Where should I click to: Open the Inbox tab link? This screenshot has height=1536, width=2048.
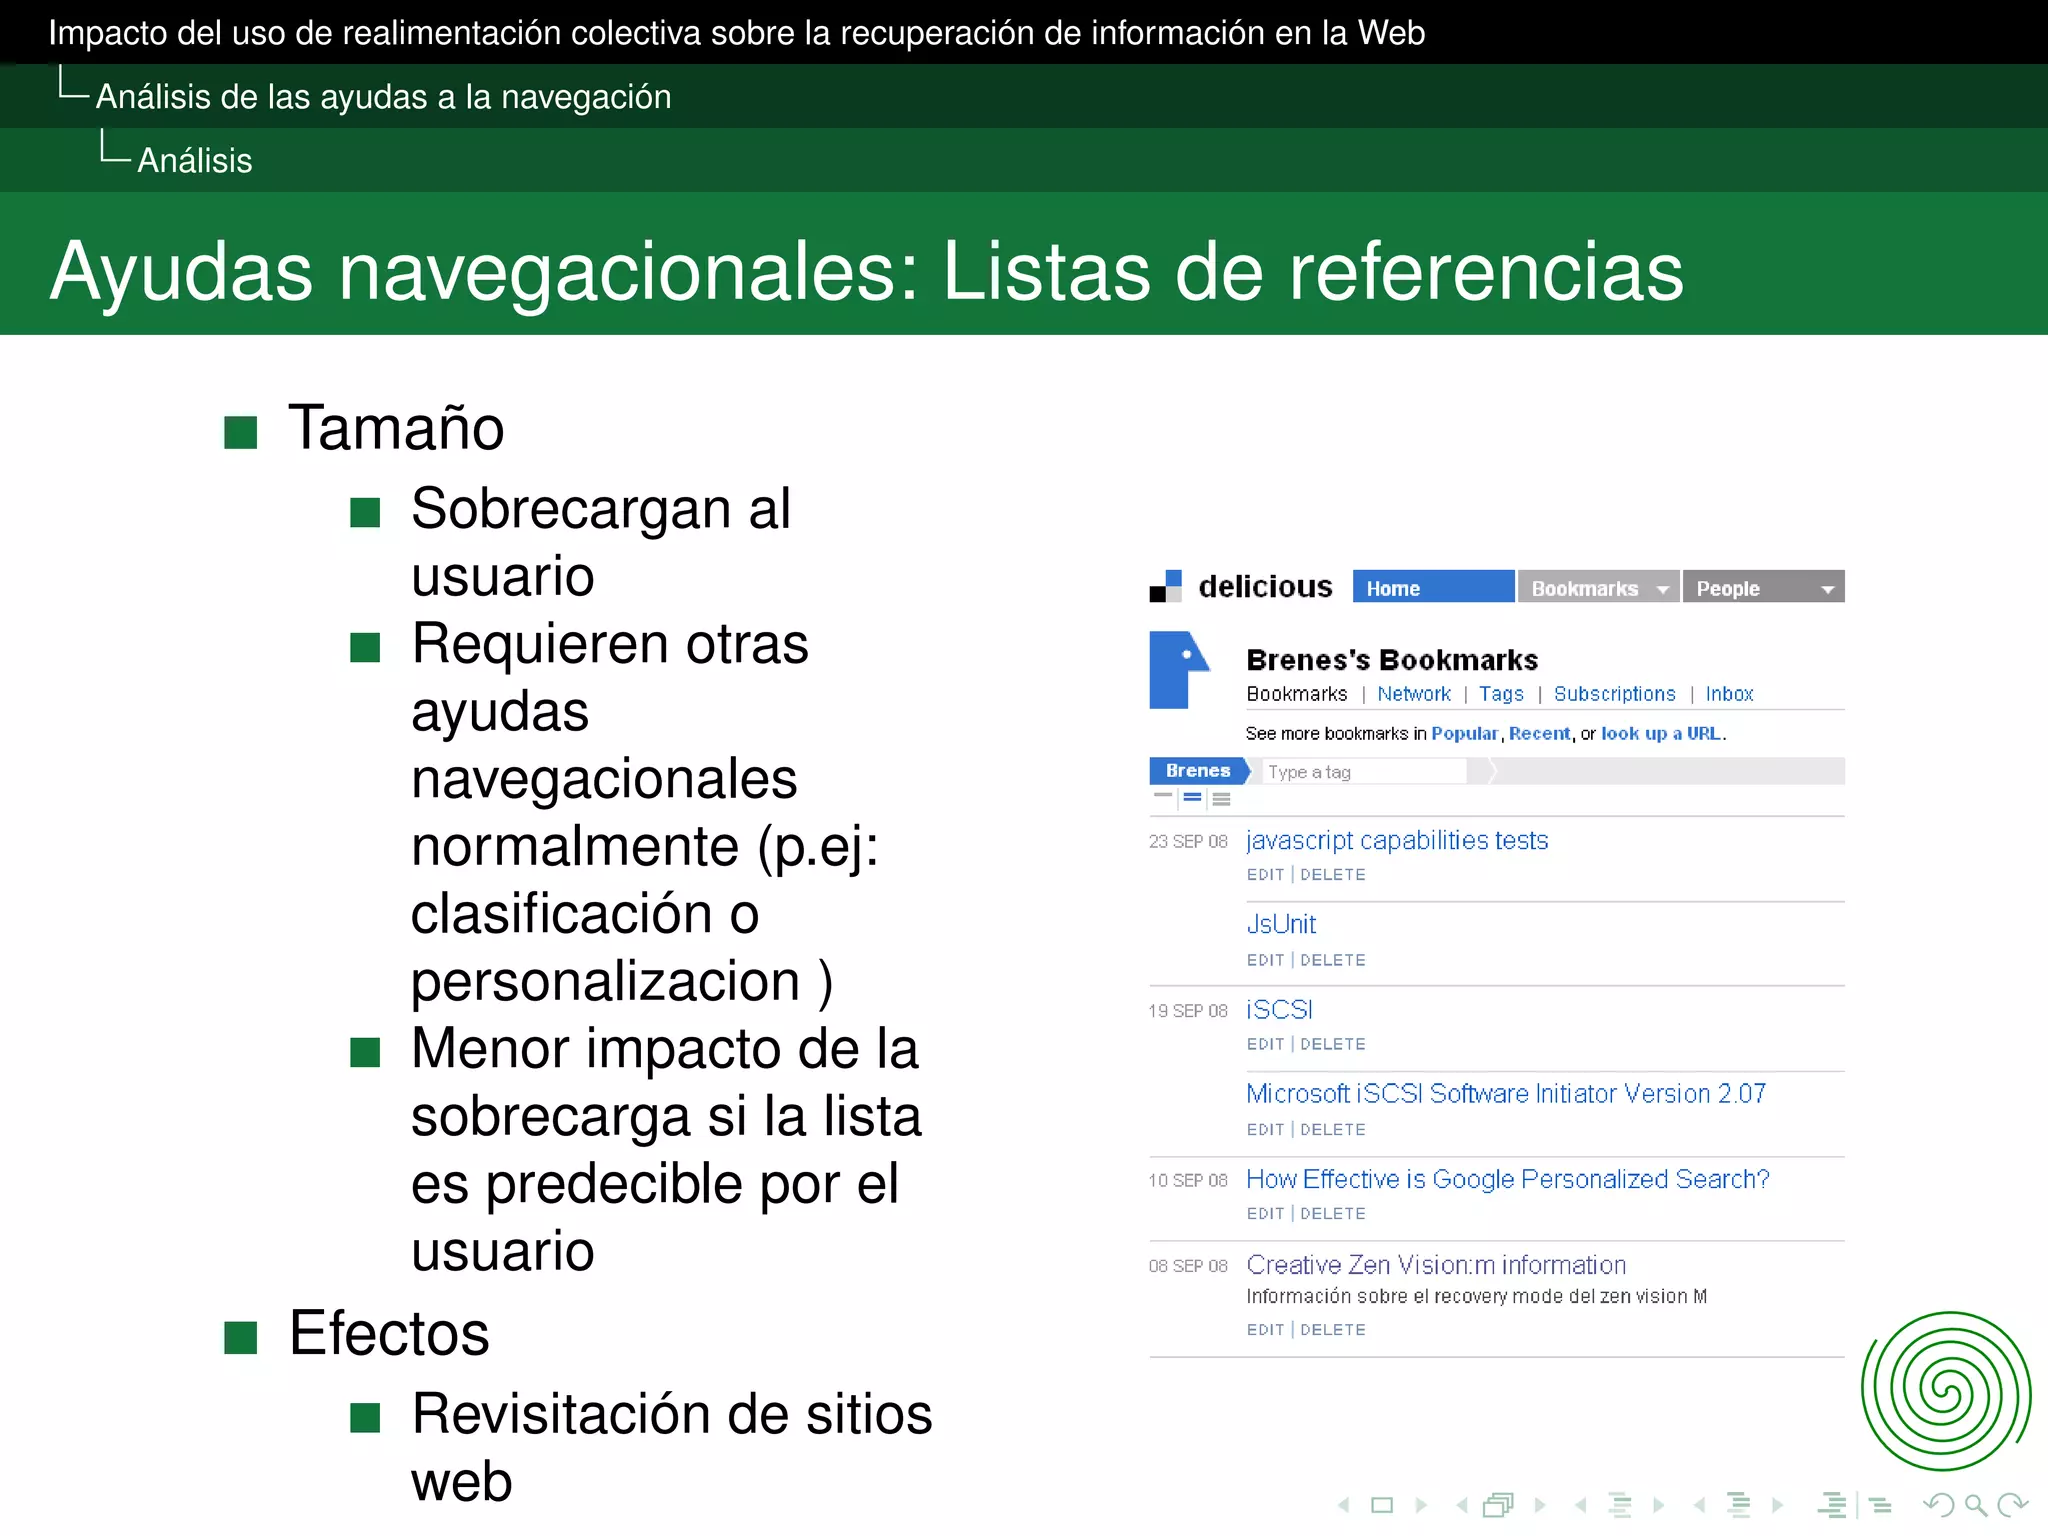point(1729,694)
